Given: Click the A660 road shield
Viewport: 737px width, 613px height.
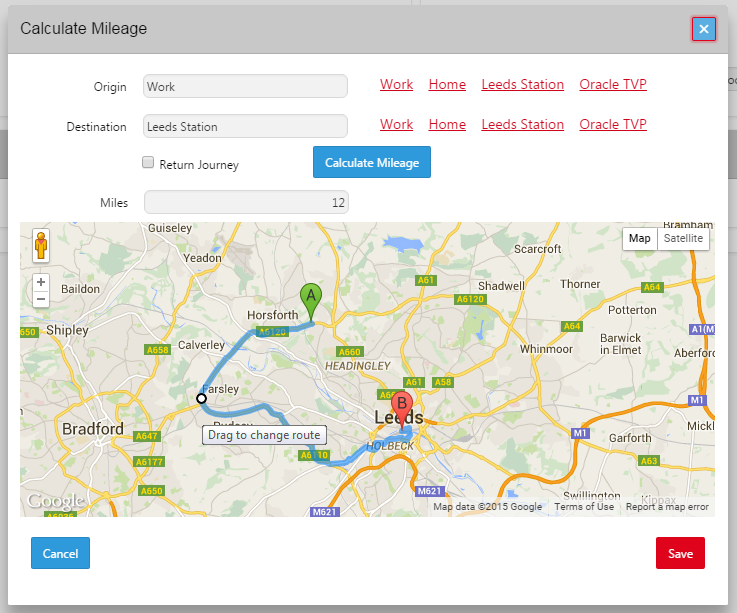Looking at the screenshot, I should [x=350, y=352].
